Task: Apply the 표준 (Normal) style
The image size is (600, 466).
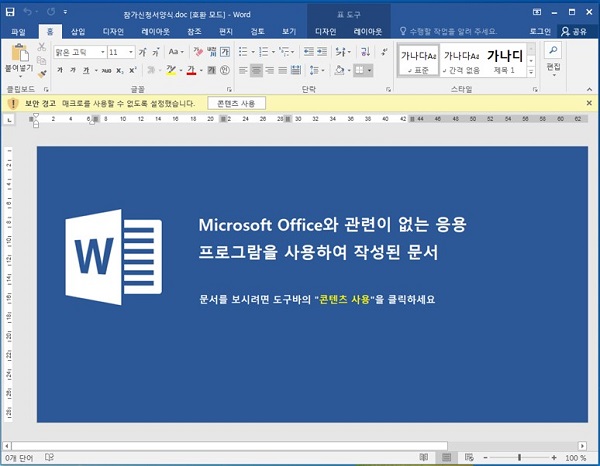Action: click(419, 60)
